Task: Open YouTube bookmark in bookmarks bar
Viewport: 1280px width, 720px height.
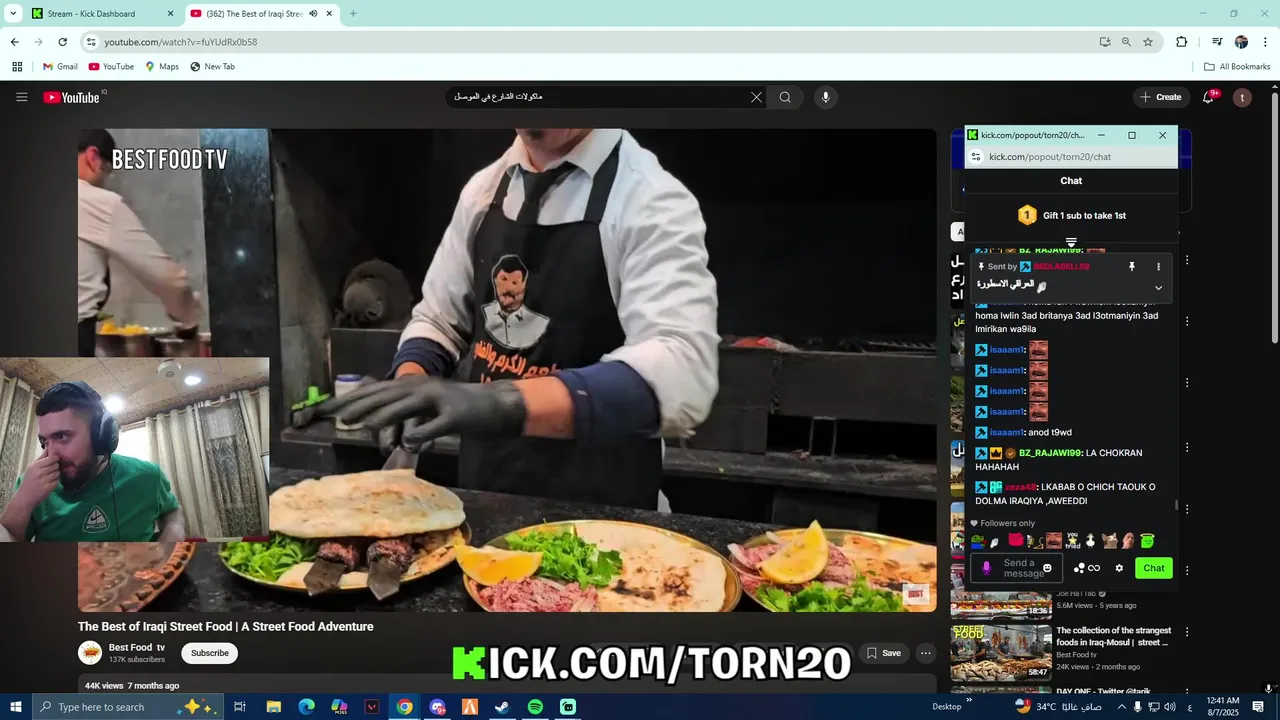Action: tap(111, 67)
